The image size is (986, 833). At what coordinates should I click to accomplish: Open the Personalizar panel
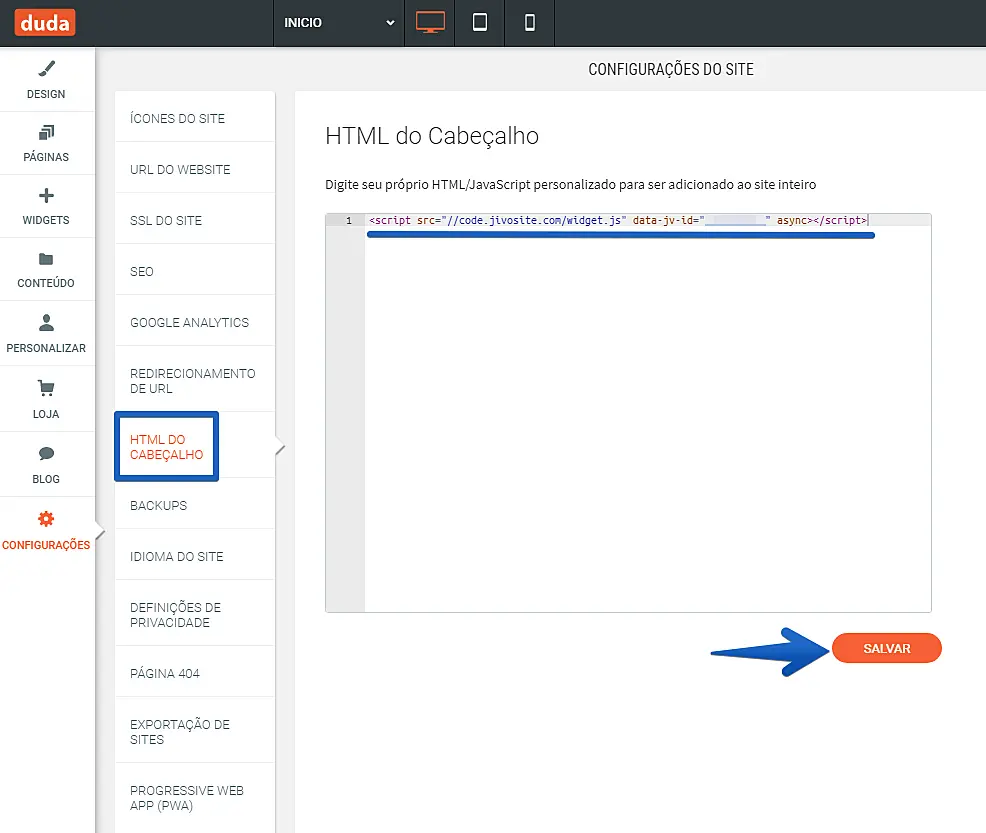click(x=46, y=334)
